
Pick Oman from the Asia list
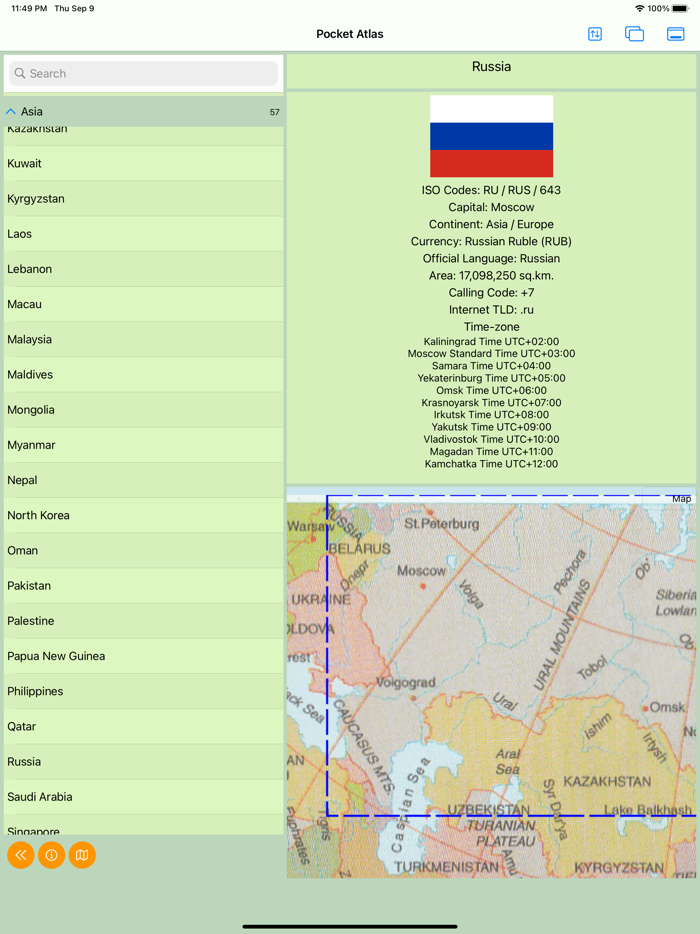tap(144, 550)
